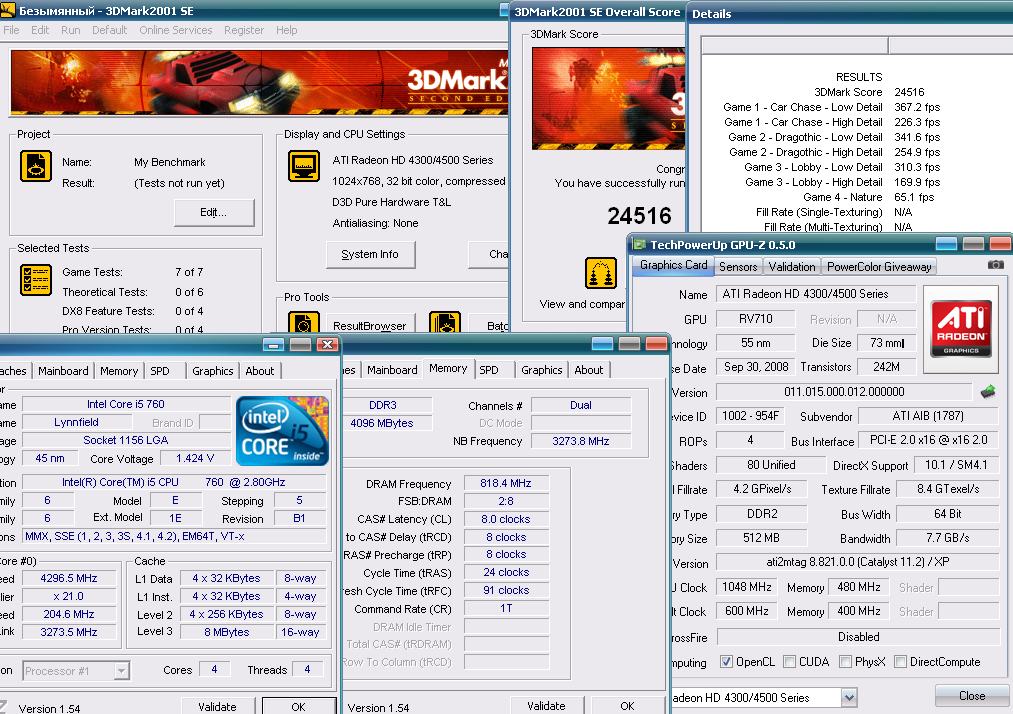Open the Edit menu in 3DMark
The width and height of the screenshot is (1013, 714).
40,30
